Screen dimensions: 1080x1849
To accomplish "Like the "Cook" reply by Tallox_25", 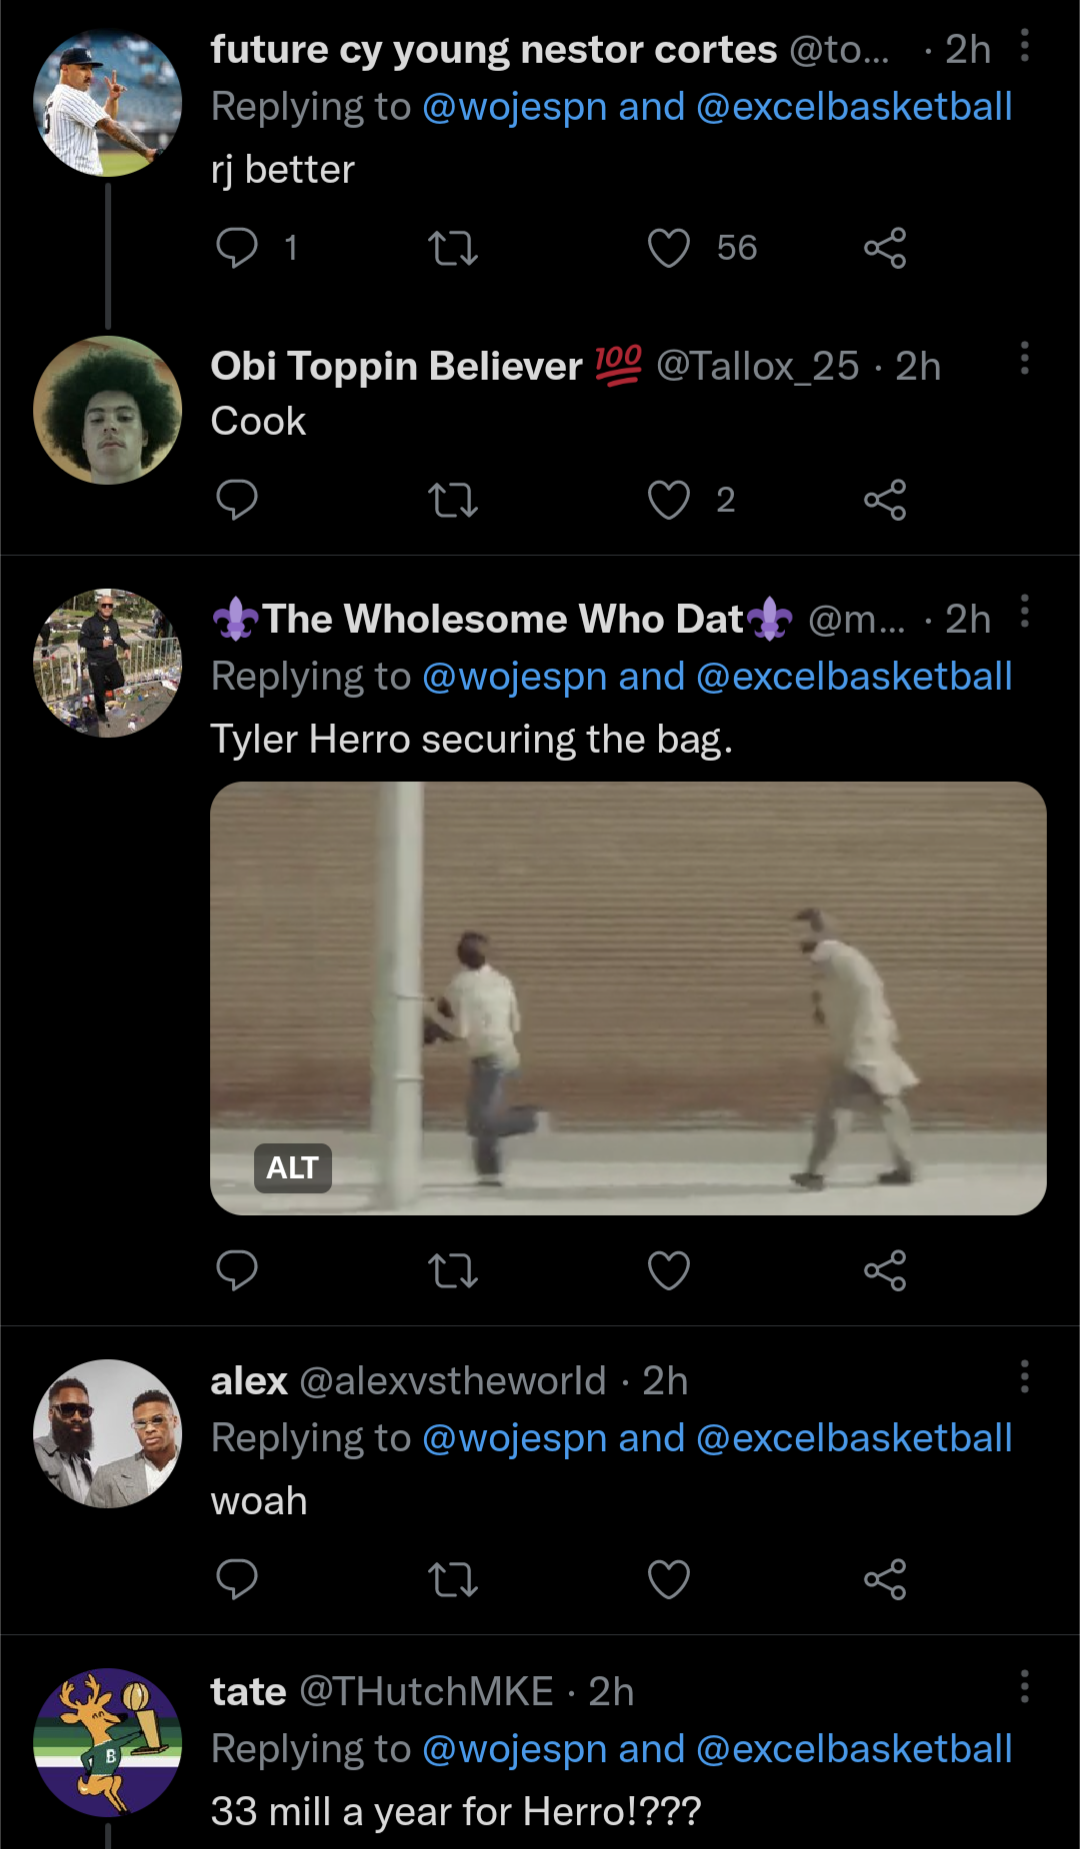I will pos(669,500).
